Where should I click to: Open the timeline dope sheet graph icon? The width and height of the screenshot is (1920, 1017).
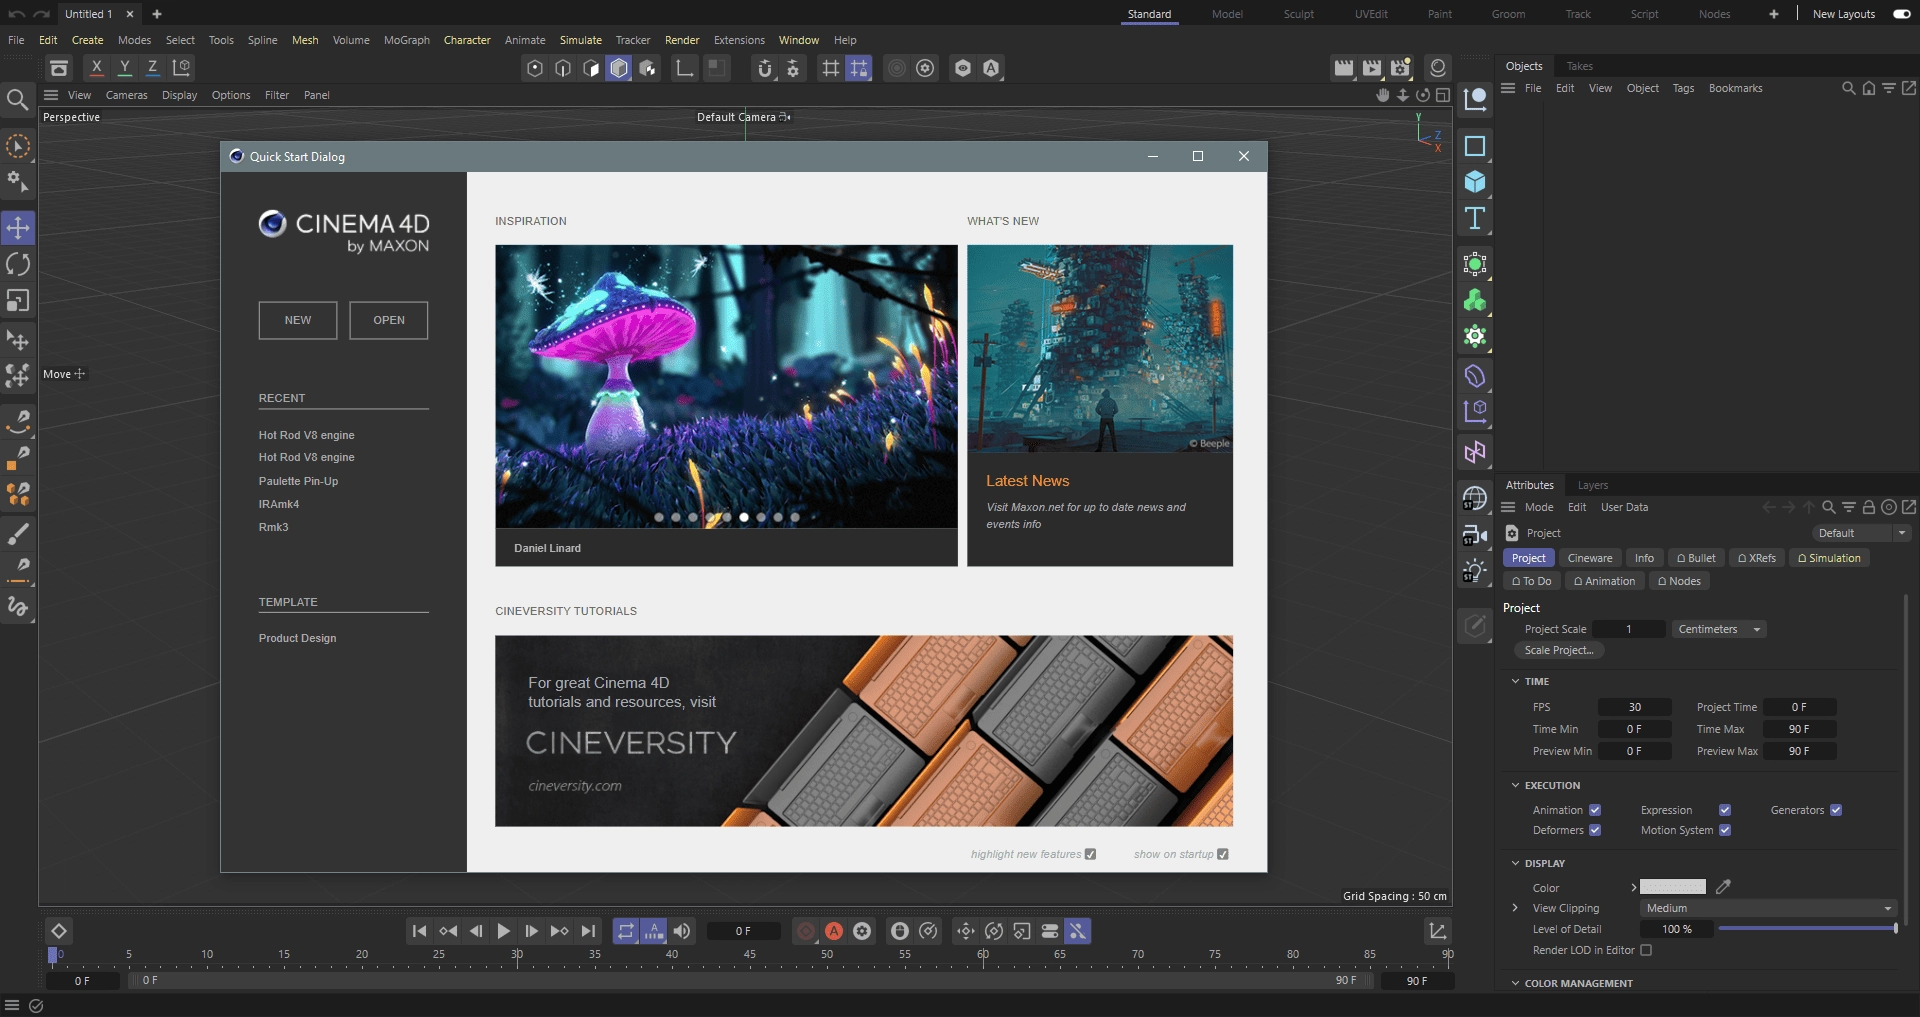coord(1437,931)
